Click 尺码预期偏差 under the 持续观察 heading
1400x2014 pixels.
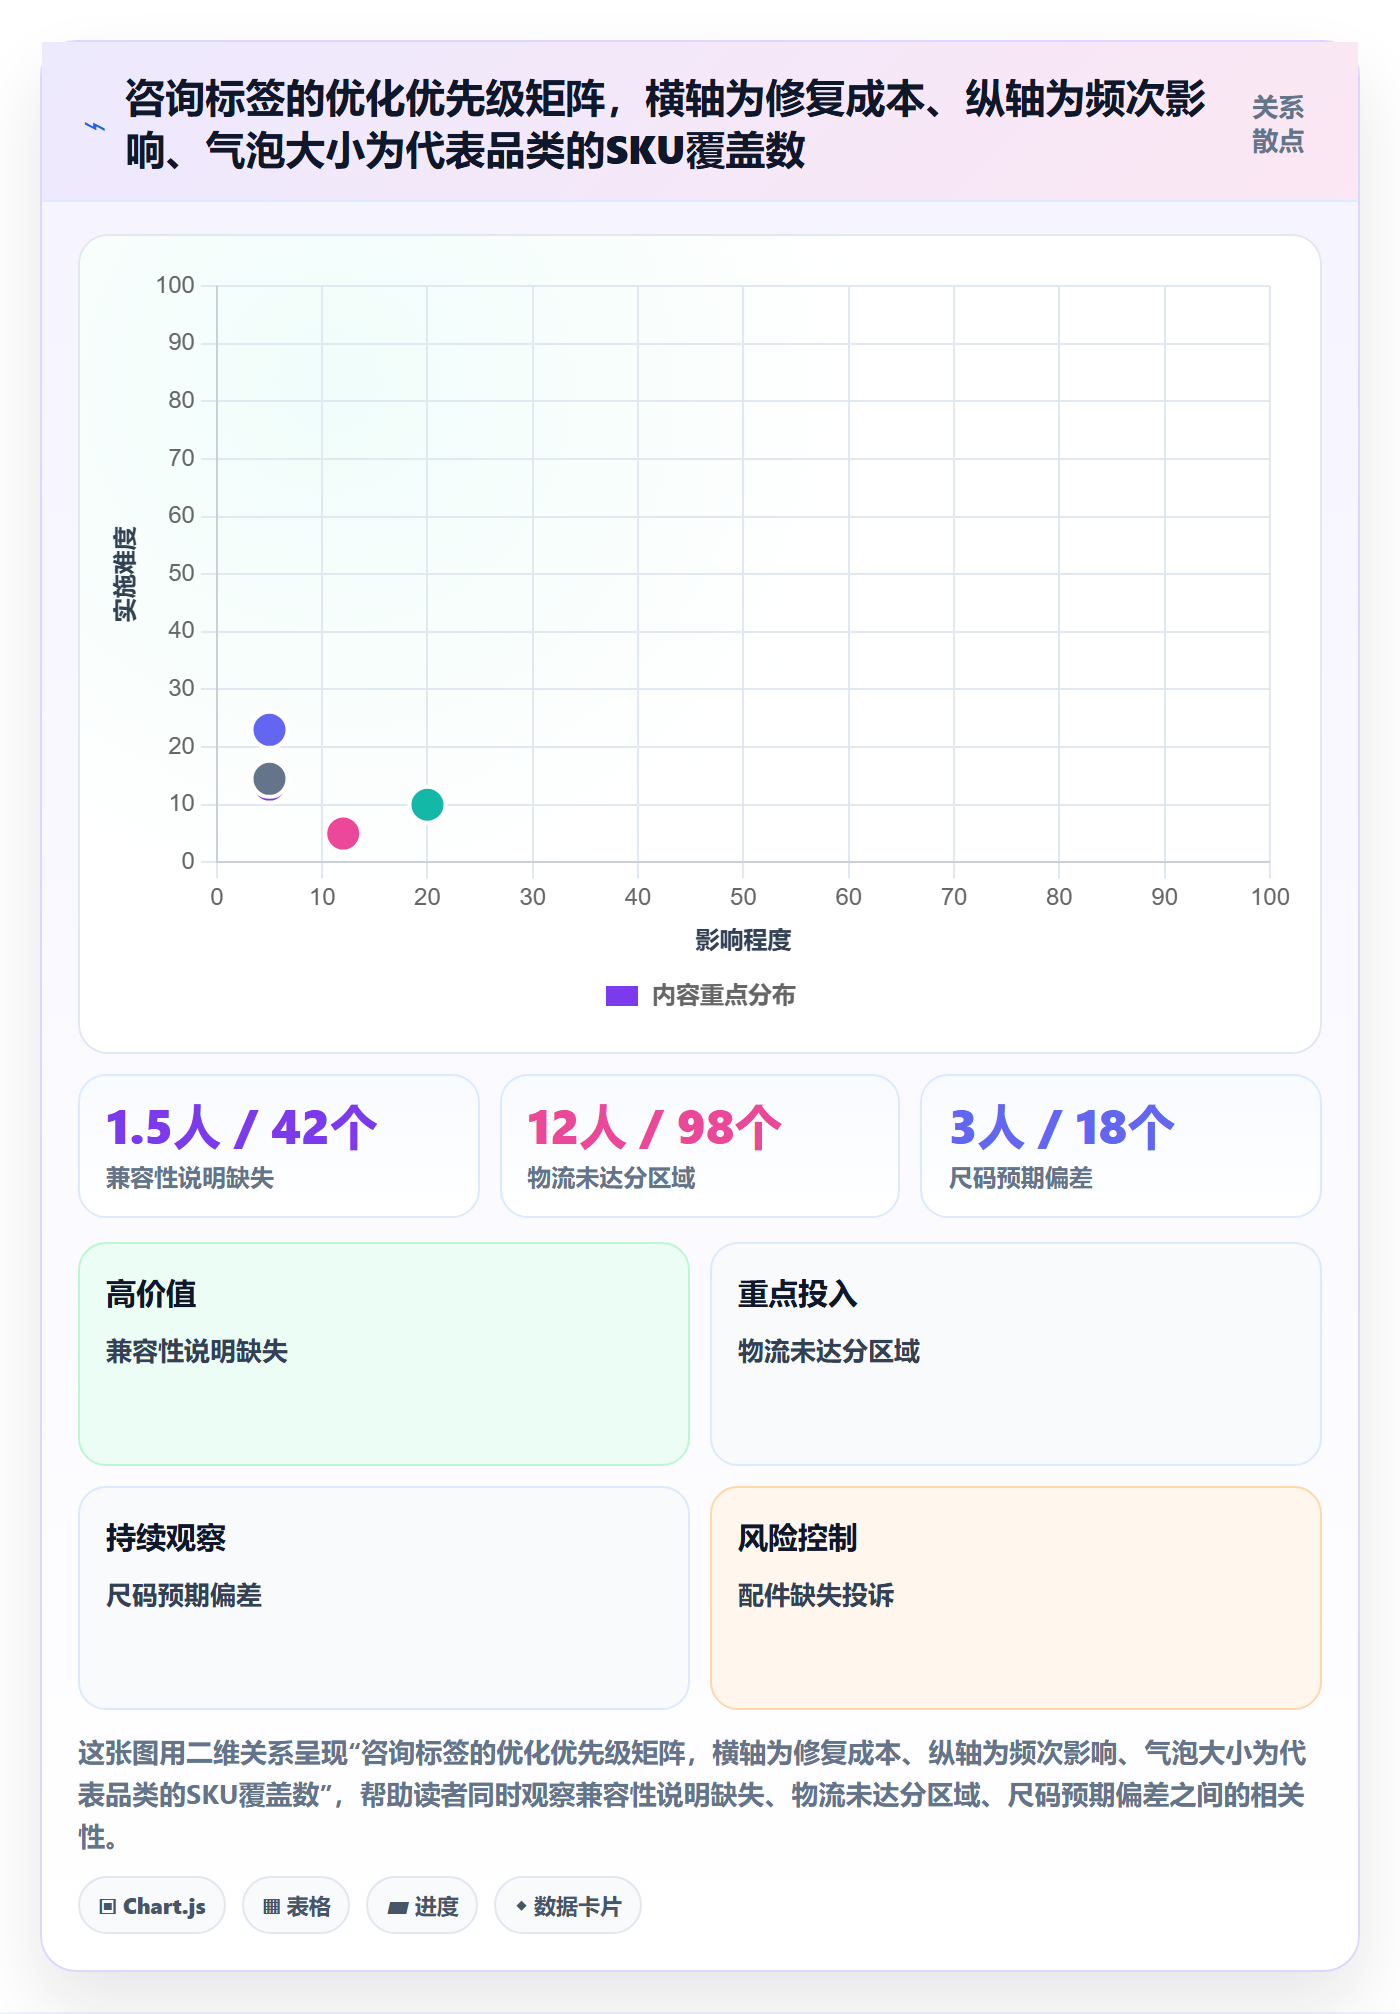click(184, 1596)
